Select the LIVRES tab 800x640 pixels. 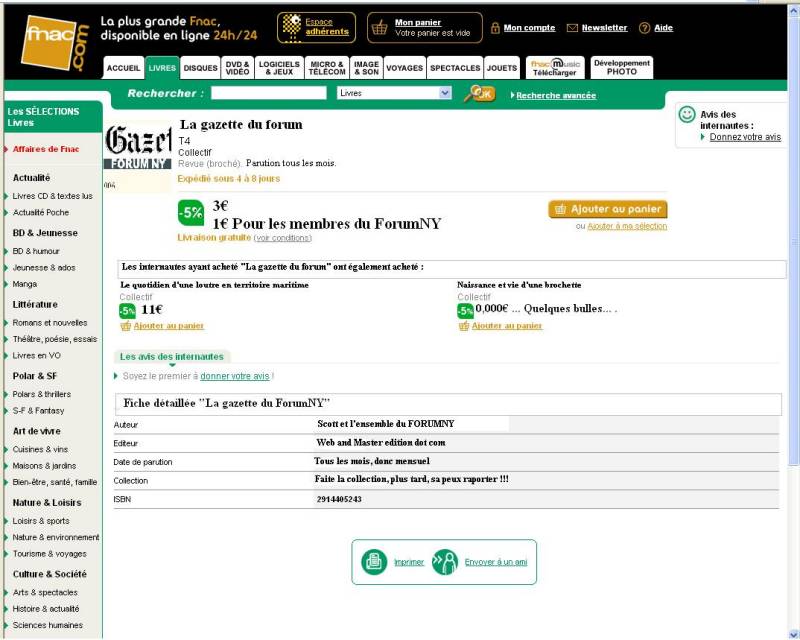pyautogui.click(x=162, y=68)
